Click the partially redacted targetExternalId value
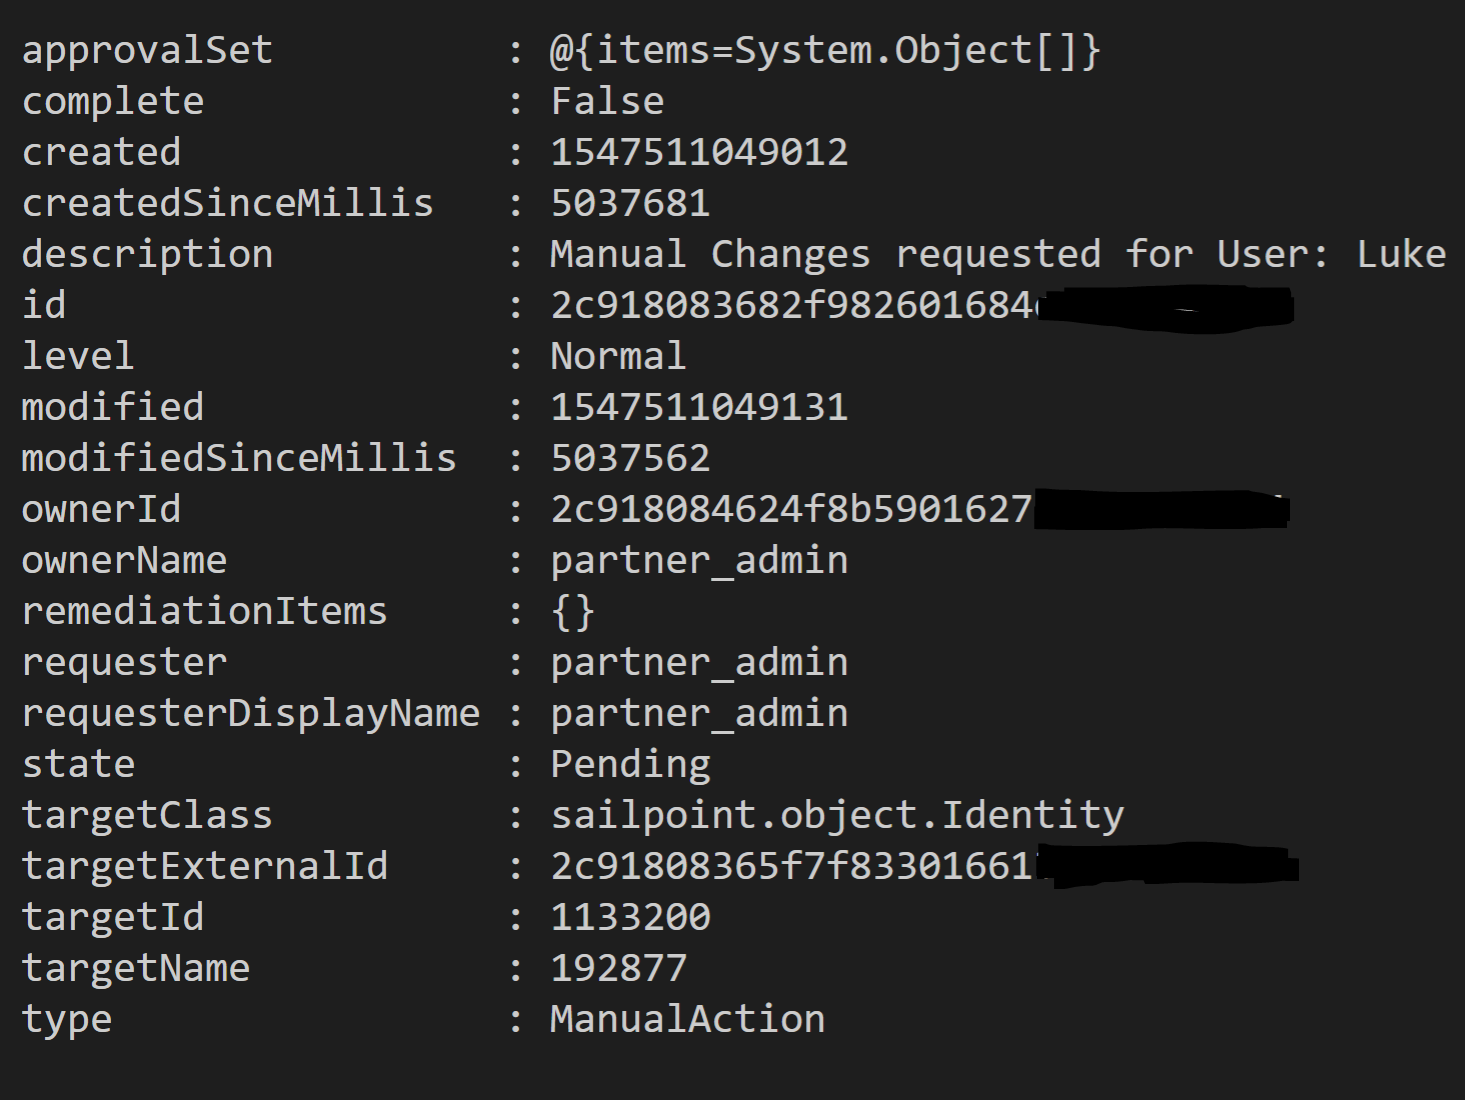 click(790, 866)
